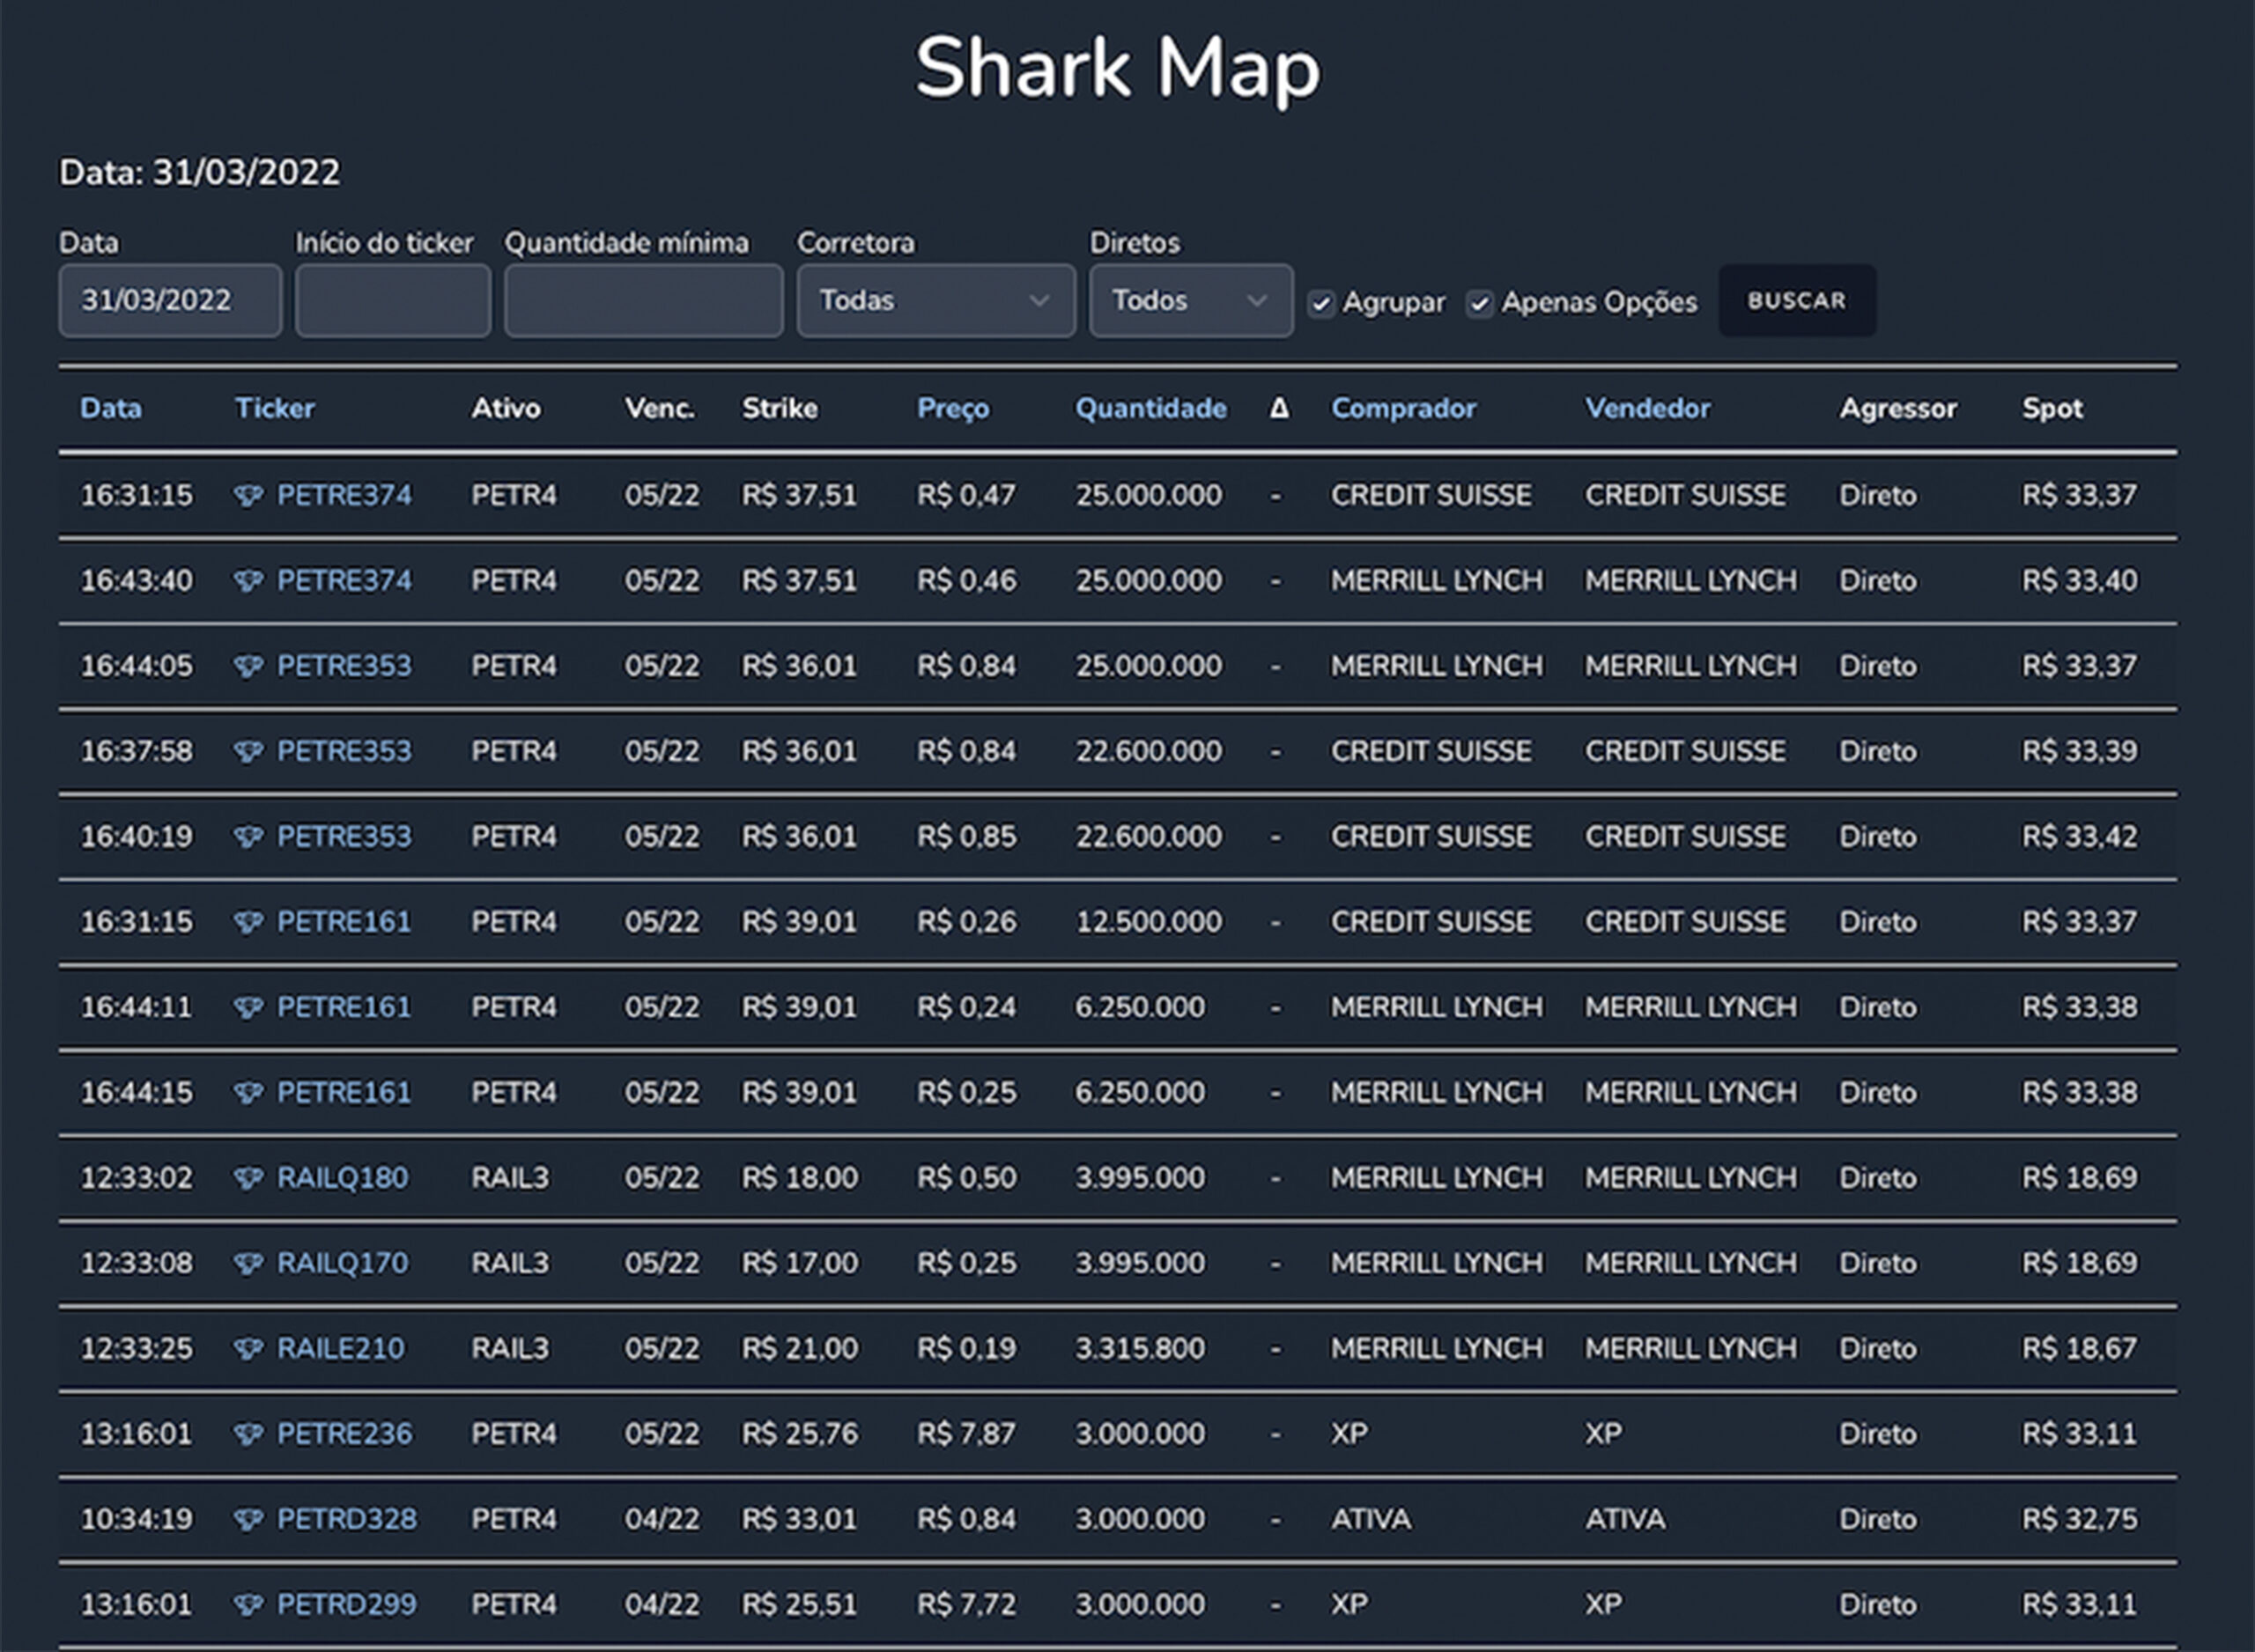The height and width of the screenshot is (1652, 2255).
Task: Click the Data field showing 31/03/2022
Action: click(170, 300)
